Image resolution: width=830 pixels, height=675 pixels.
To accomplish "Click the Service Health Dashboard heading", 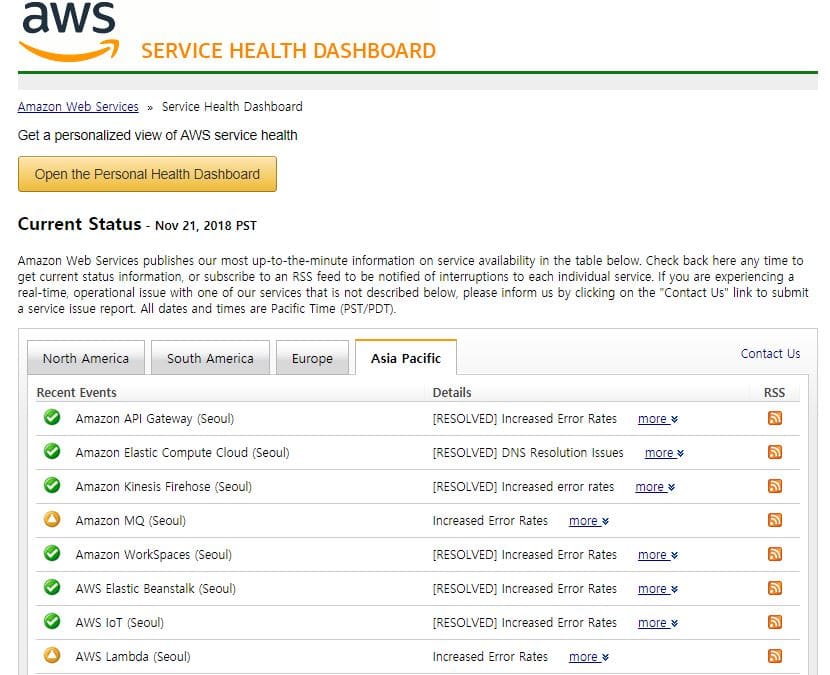I will coord(288,51).
